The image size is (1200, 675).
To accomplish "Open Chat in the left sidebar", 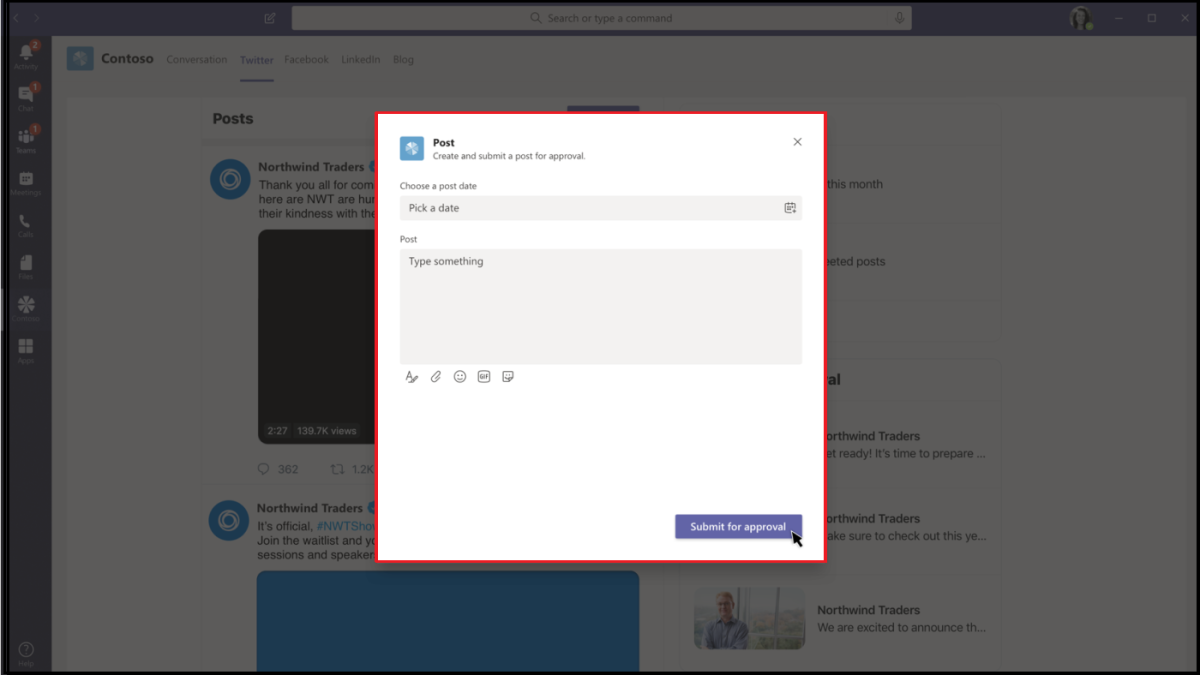I will coord(26,97).
